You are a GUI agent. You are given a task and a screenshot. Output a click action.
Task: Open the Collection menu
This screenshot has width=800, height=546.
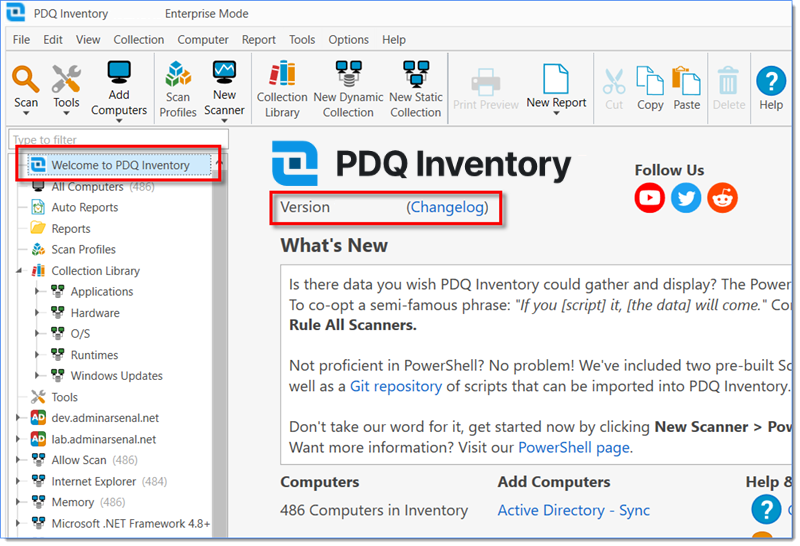138,40
